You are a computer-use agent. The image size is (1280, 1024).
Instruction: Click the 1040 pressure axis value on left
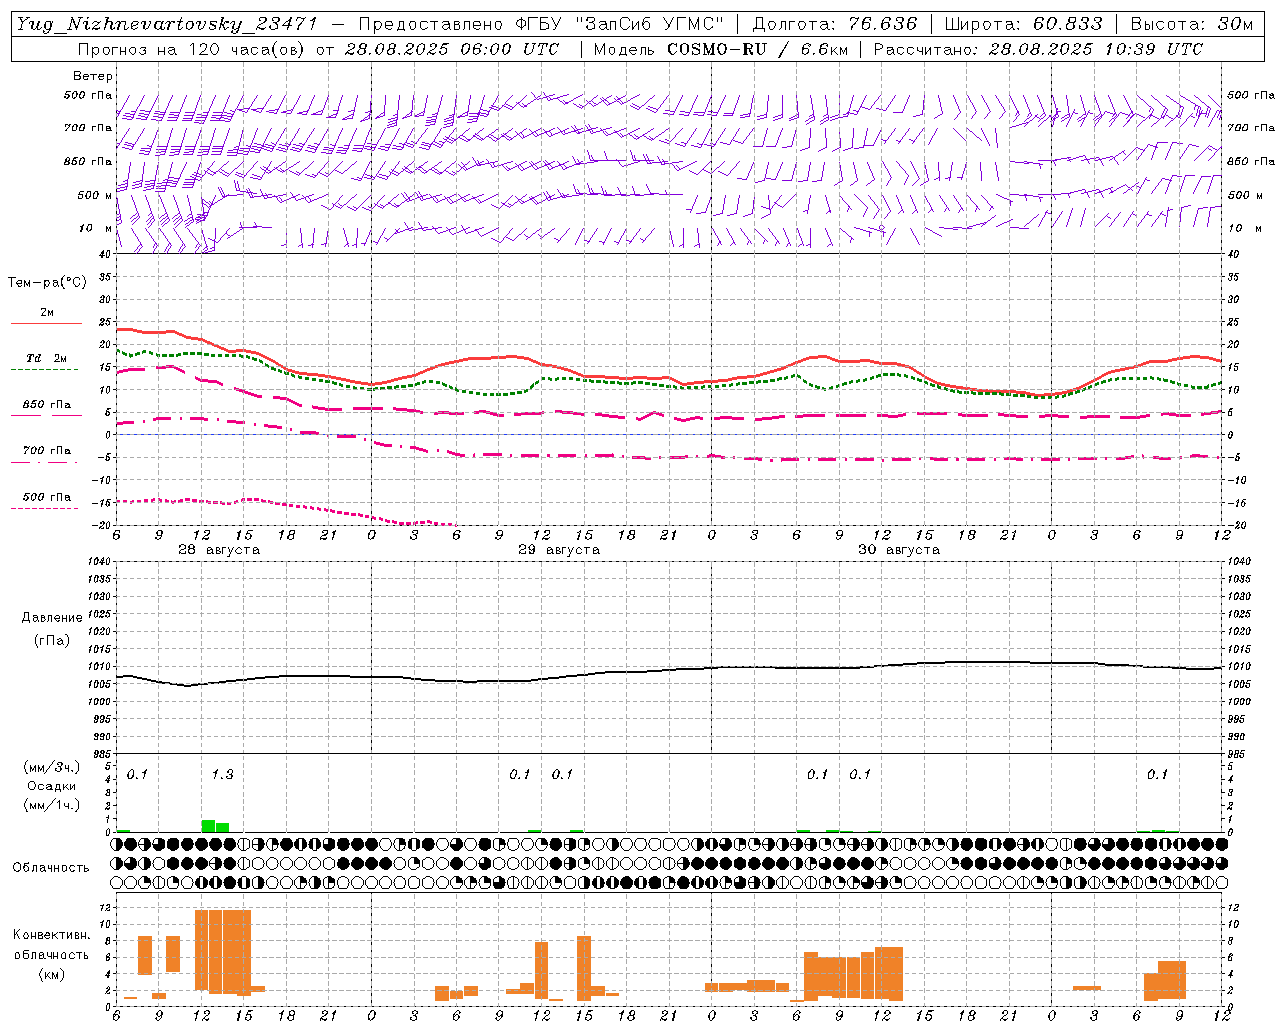[98, 561]
